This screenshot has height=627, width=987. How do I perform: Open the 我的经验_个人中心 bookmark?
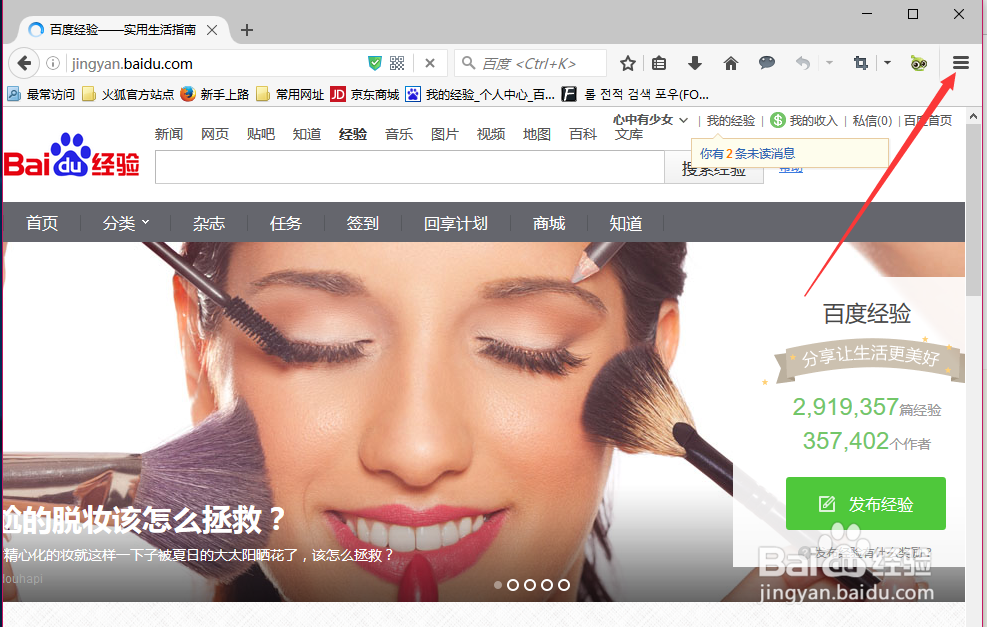480,94
